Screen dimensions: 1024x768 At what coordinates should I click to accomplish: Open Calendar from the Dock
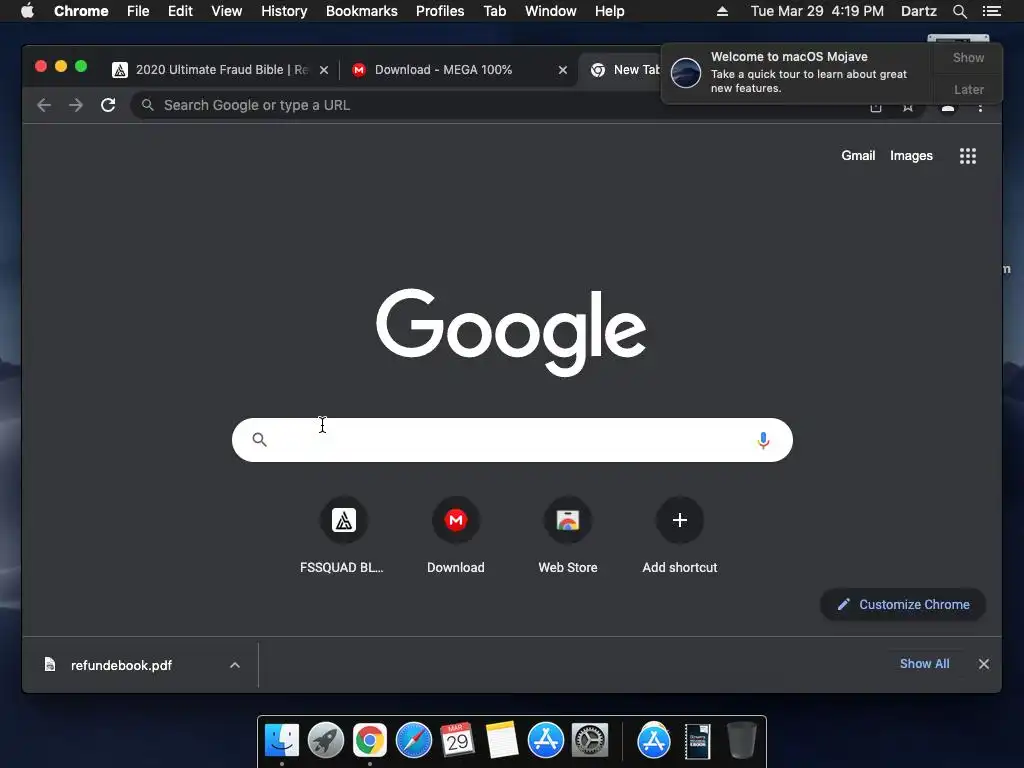457,741
